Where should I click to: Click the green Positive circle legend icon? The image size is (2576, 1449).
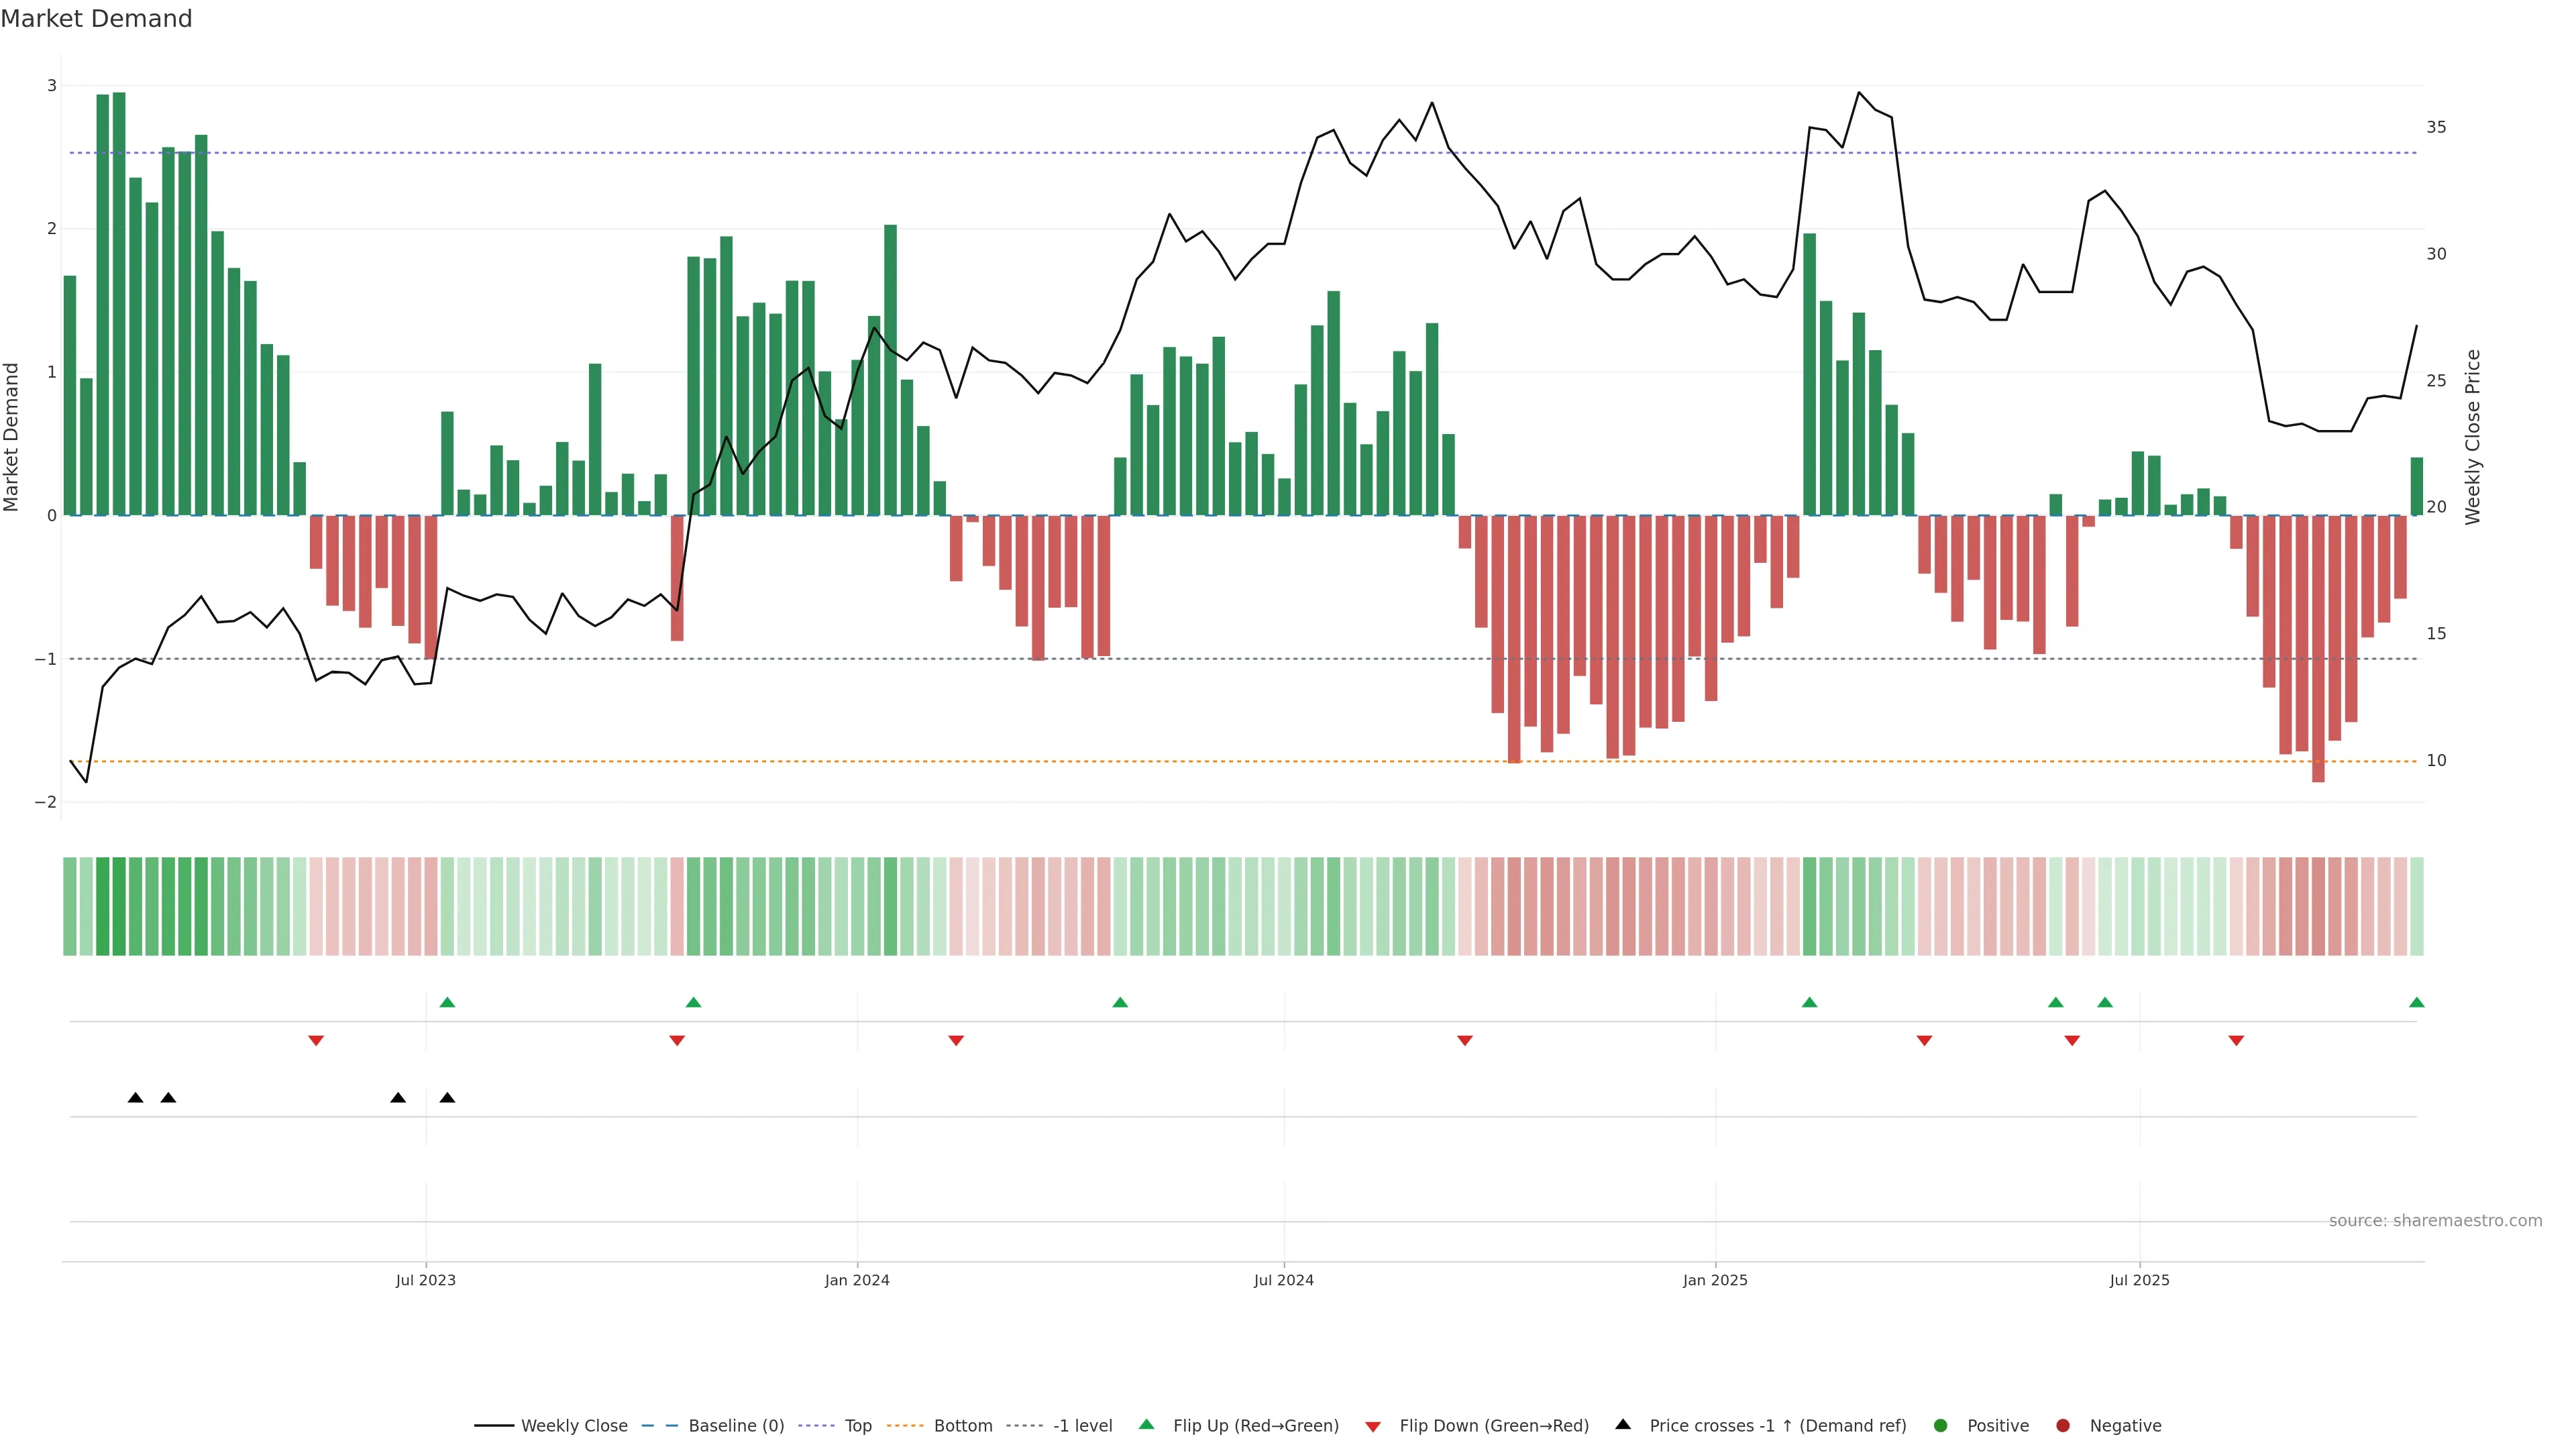1941,1425
